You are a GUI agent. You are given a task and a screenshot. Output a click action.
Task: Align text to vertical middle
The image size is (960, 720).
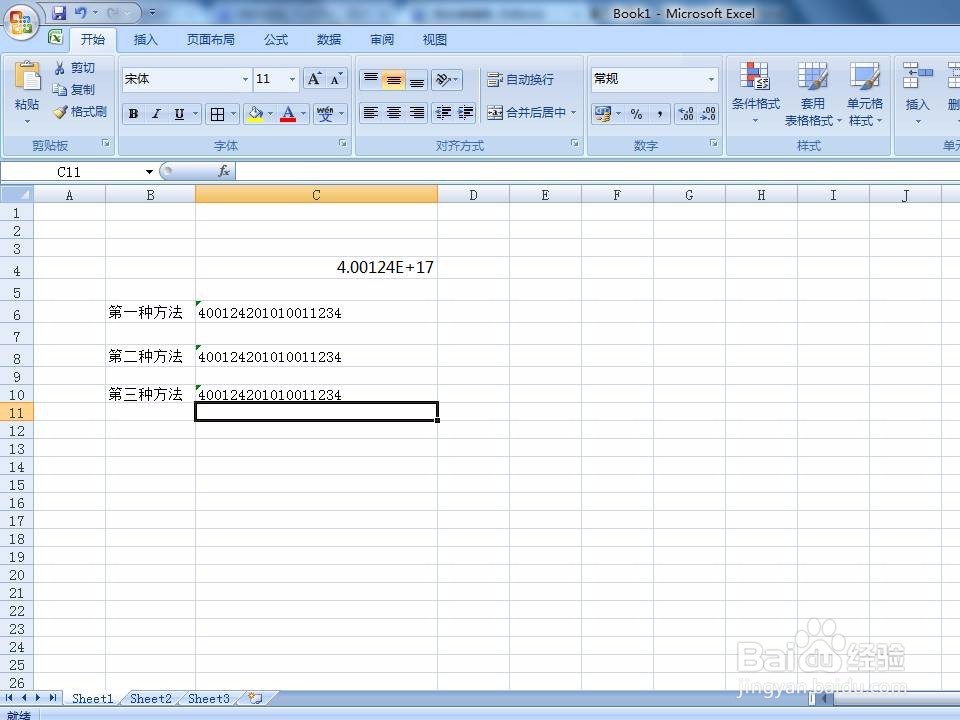tap(394, 79)
